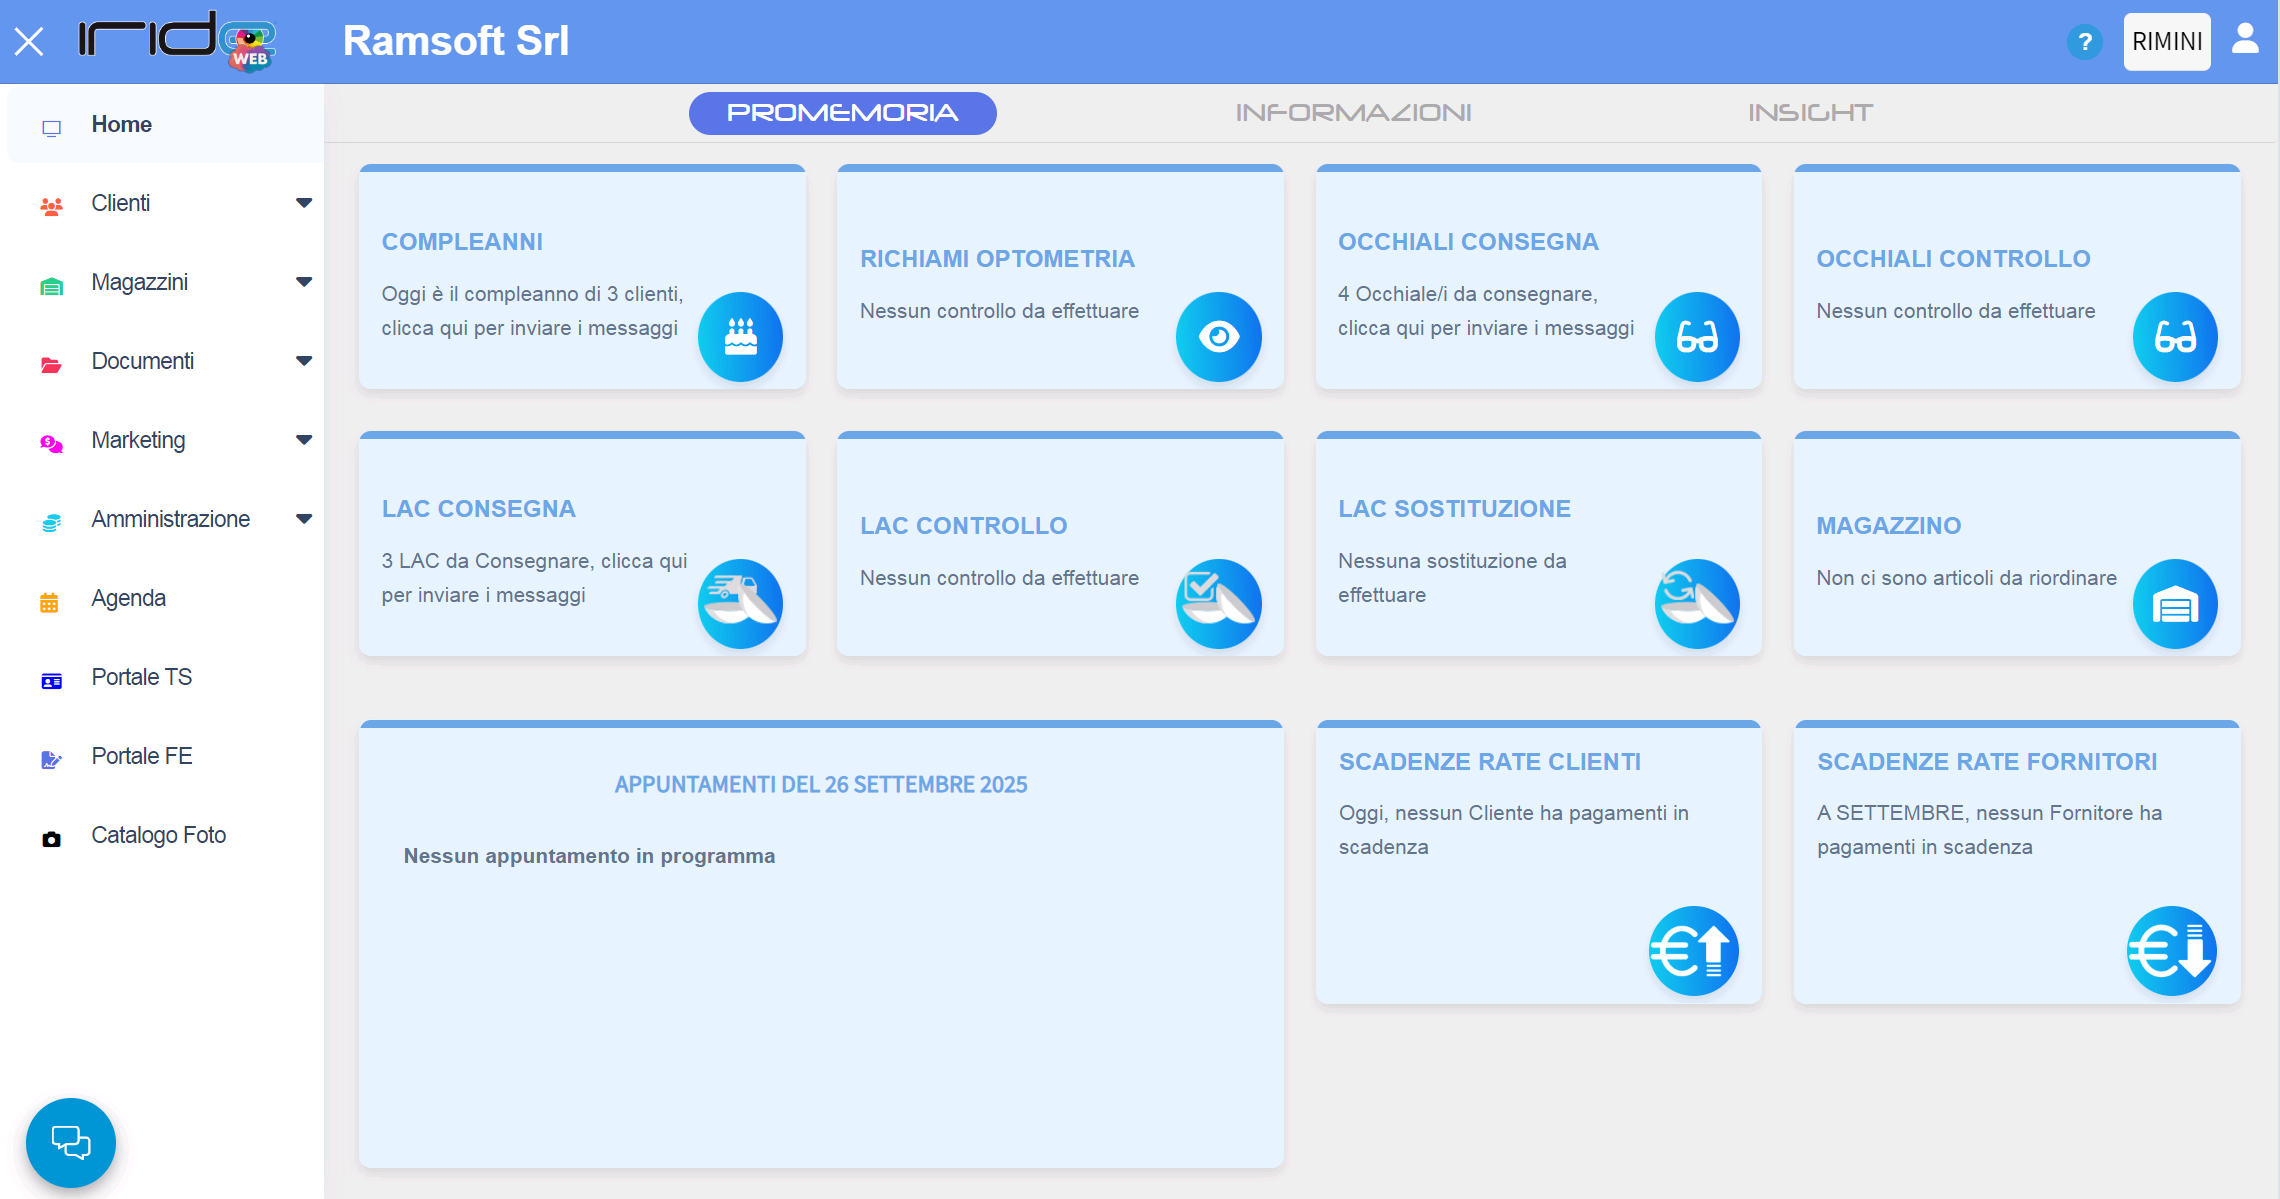Close the sidebar with the X icon
Image resolution: width=2280 pixels, height=1199 pixels.
29,42
